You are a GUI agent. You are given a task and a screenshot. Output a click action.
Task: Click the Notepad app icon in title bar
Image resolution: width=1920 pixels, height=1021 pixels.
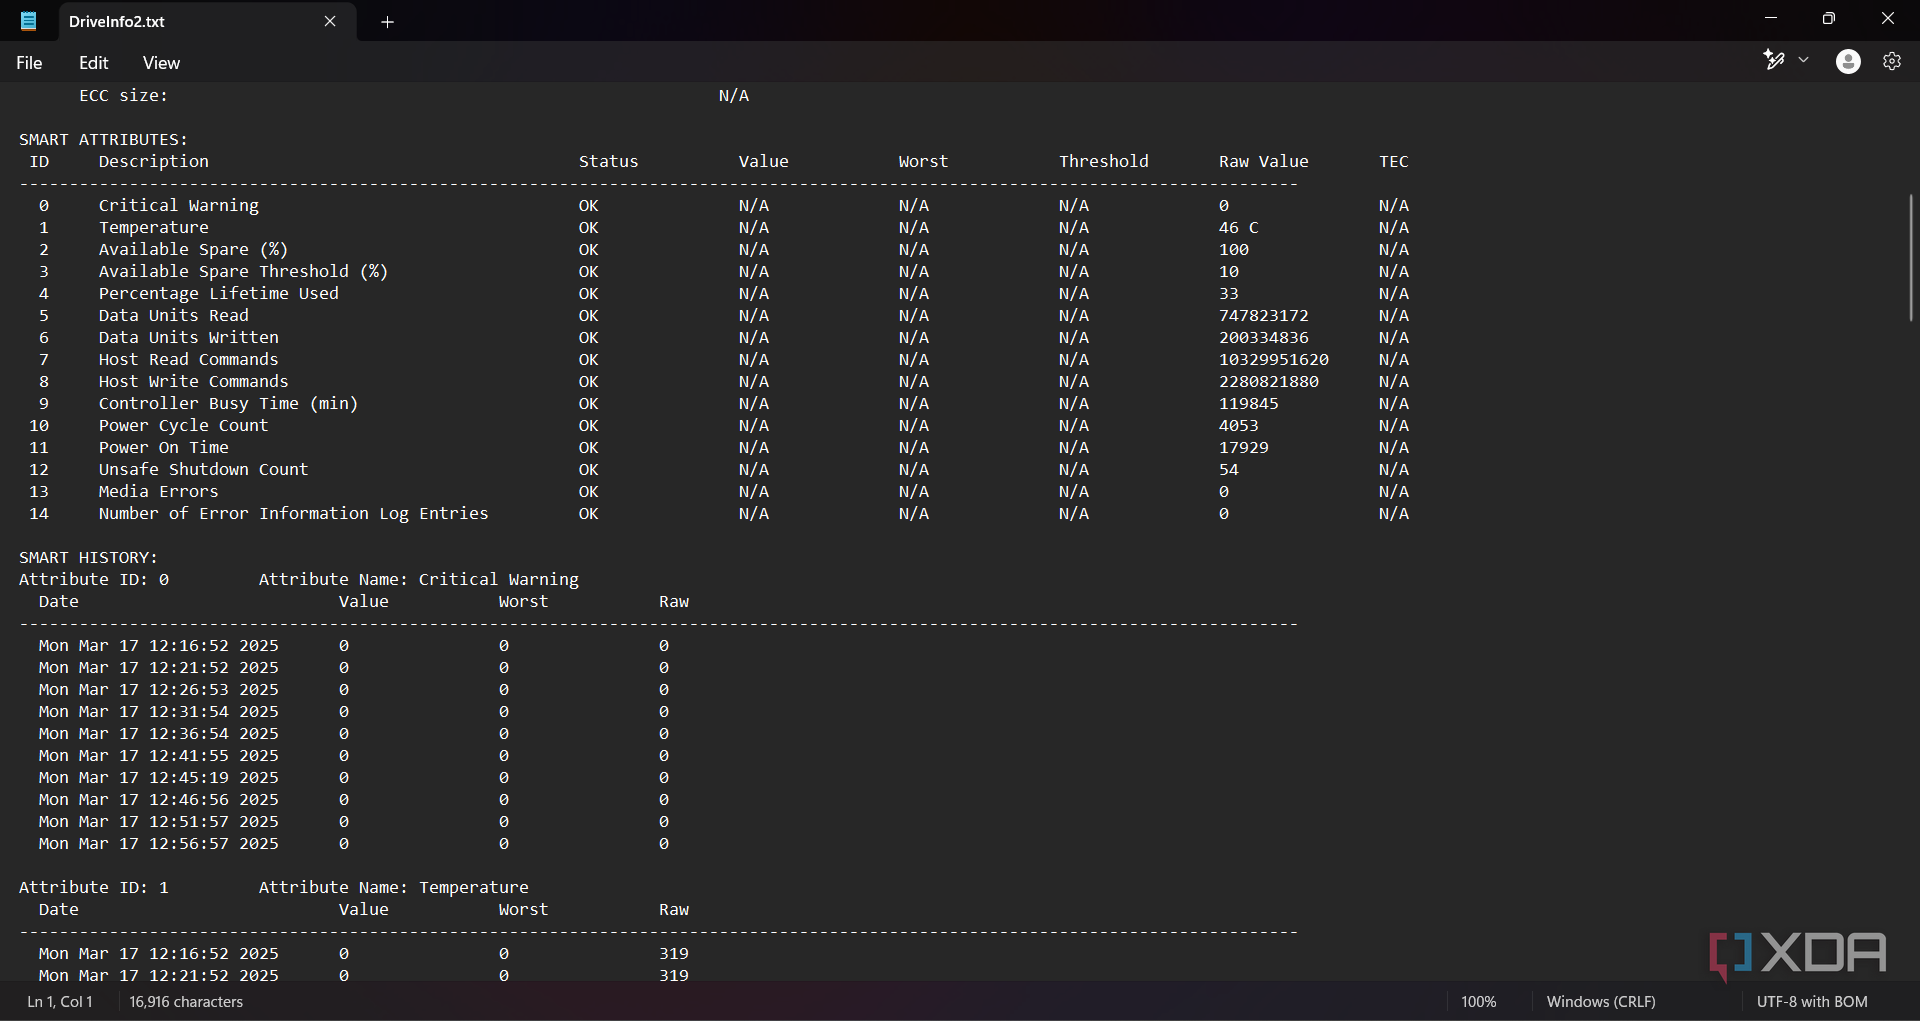[28, 21]
